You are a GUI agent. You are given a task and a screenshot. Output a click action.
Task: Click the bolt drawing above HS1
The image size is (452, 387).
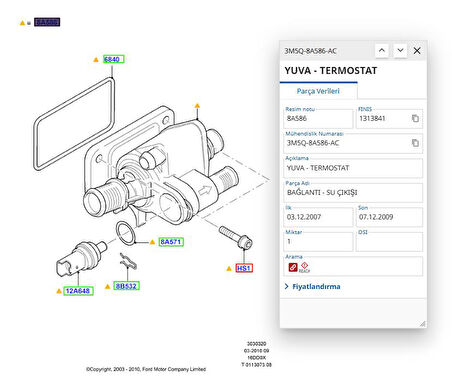tap(236, 237)
